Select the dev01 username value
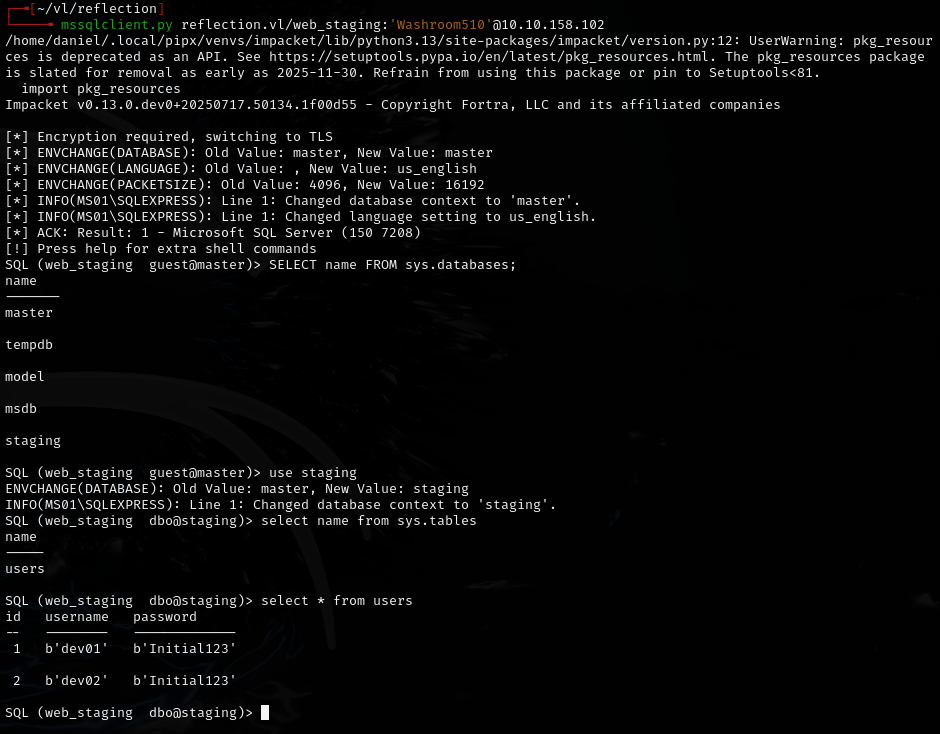Viewport: 940px width, 734px height. (x=77, y=648)
